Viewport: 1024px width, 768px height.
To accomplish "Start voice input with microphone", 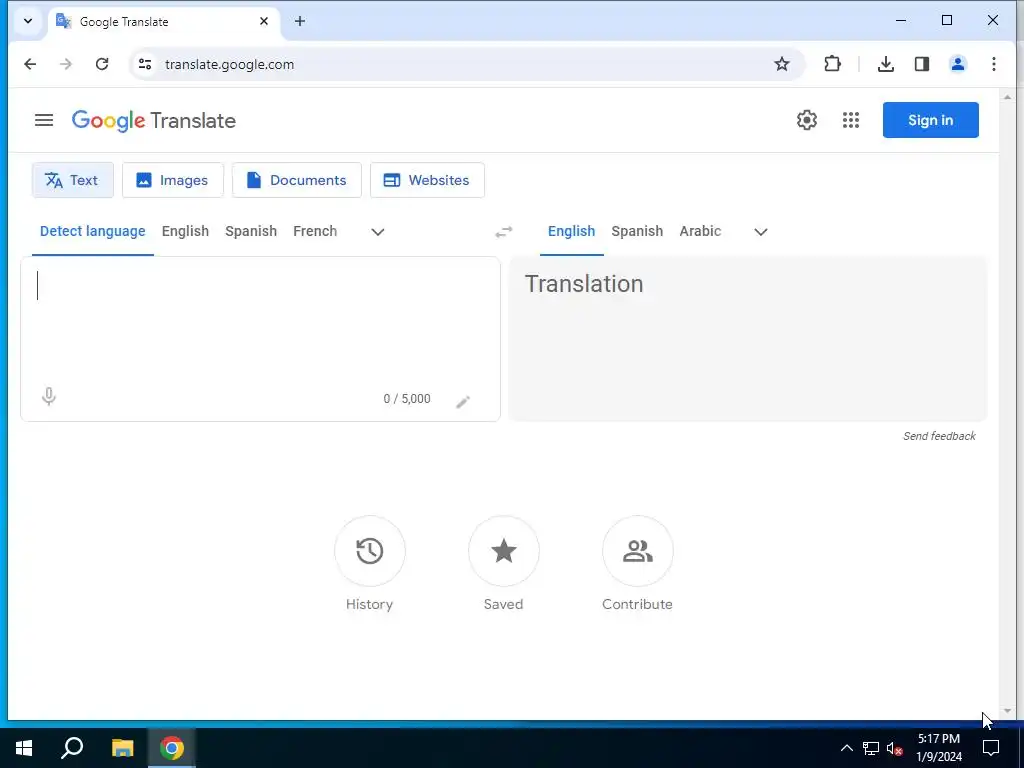I will [48, 396].
